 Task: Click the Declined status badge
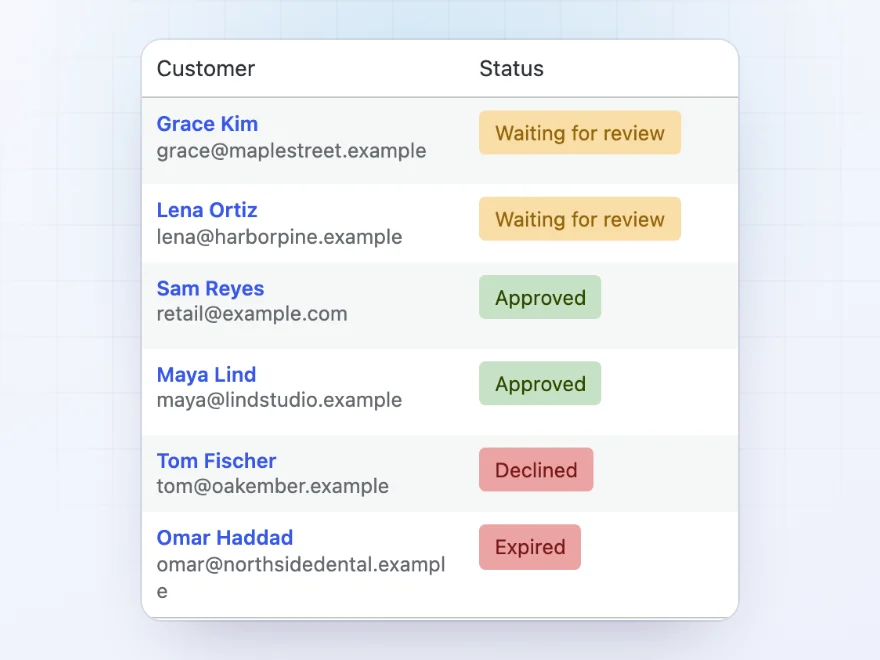click(x=536, y=470)
